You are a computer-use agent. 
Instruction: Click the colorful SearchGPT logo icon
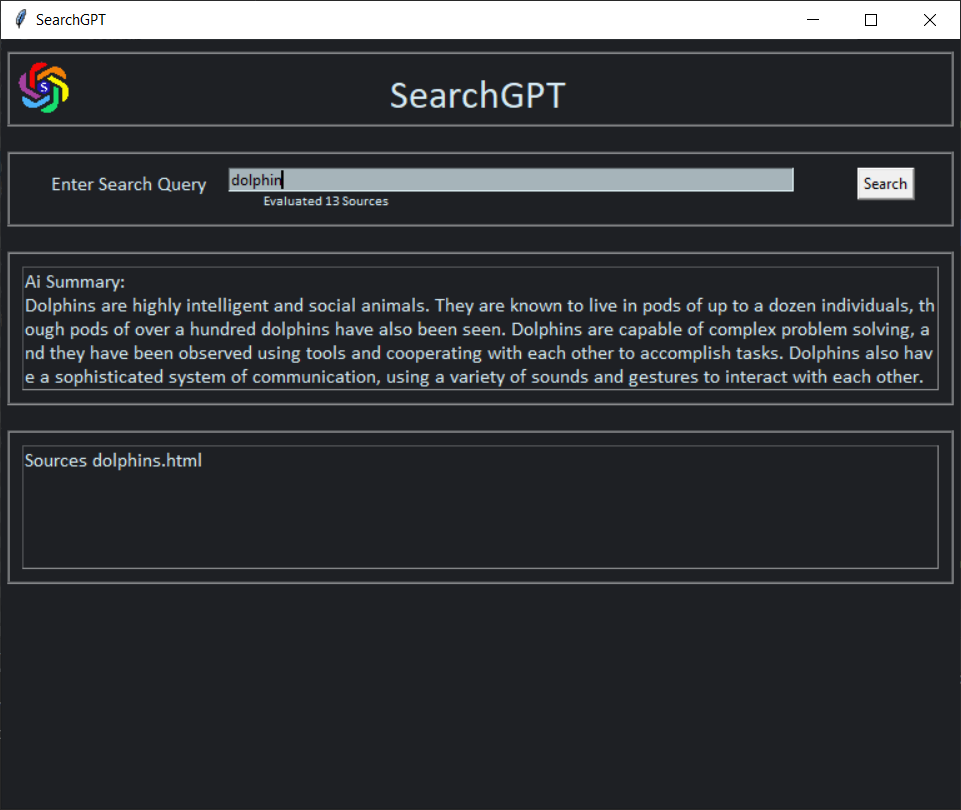(44, 88)
